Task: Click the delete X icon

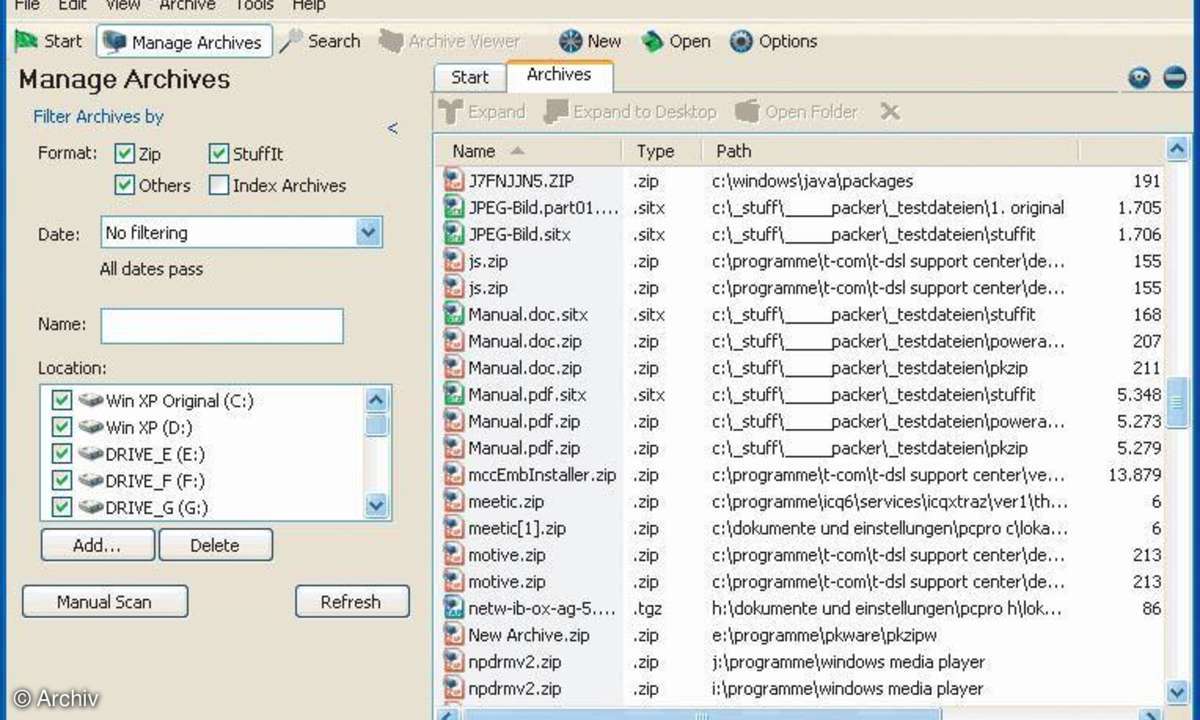Action: tap(890, 112)
